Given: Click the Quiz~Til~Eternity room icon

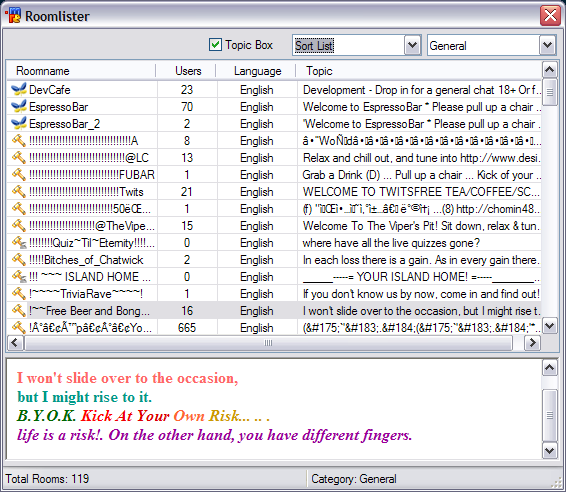Looking at the screenshot, I should 19,243.
